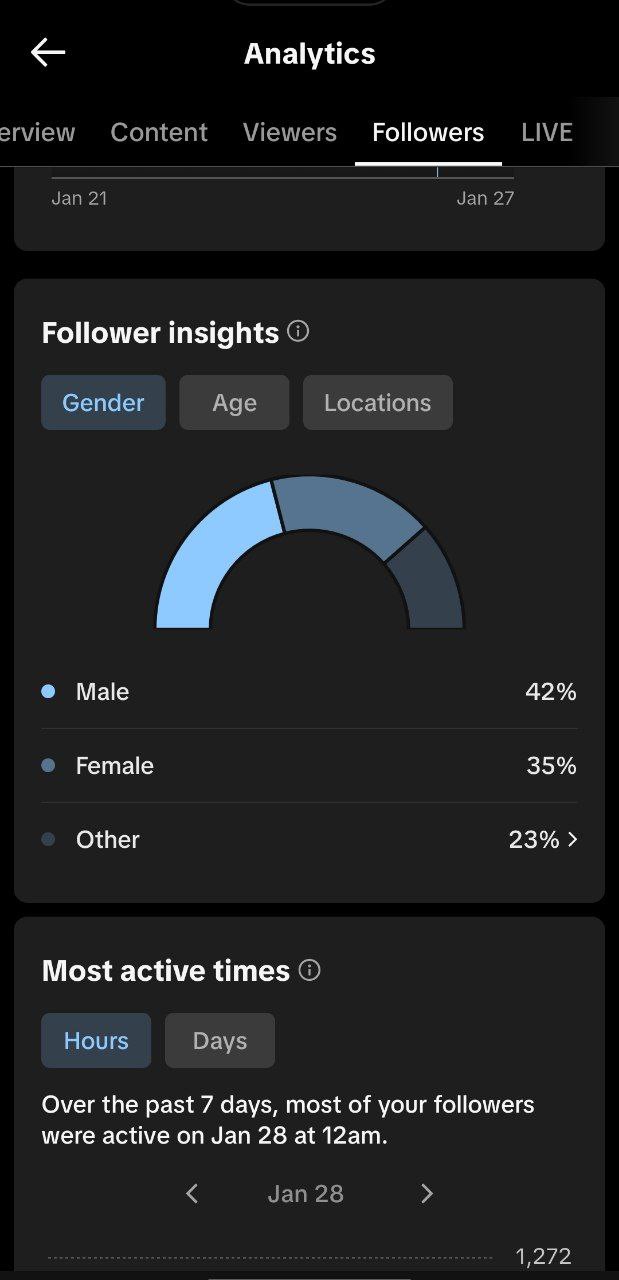Tap the Jan 28 date label

pos(306,1193)
